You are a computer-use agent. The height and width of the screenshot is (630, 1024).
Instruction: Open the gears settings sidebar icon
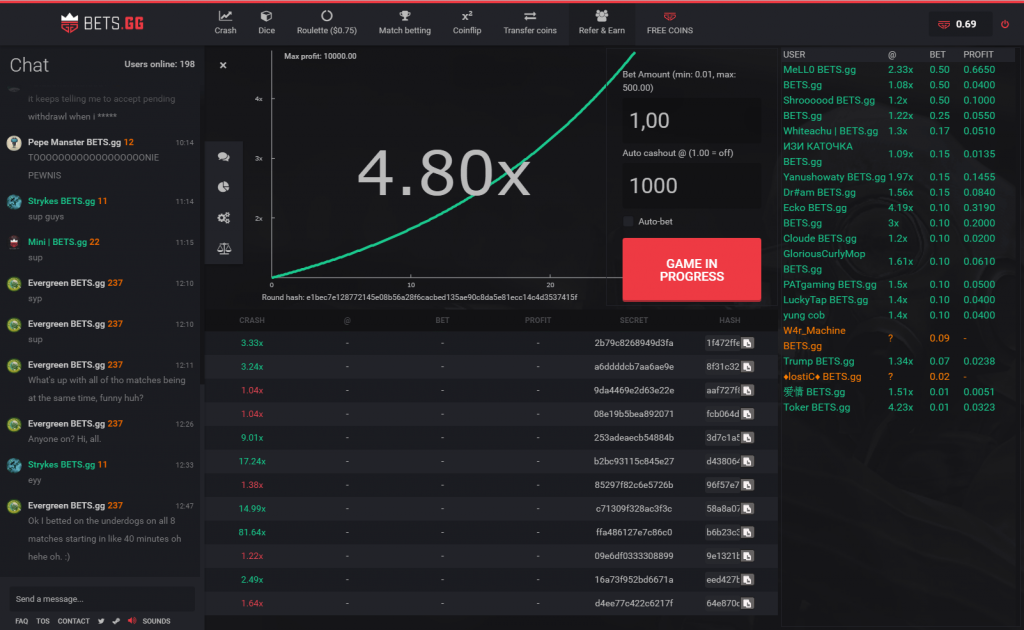click(223, 217)
